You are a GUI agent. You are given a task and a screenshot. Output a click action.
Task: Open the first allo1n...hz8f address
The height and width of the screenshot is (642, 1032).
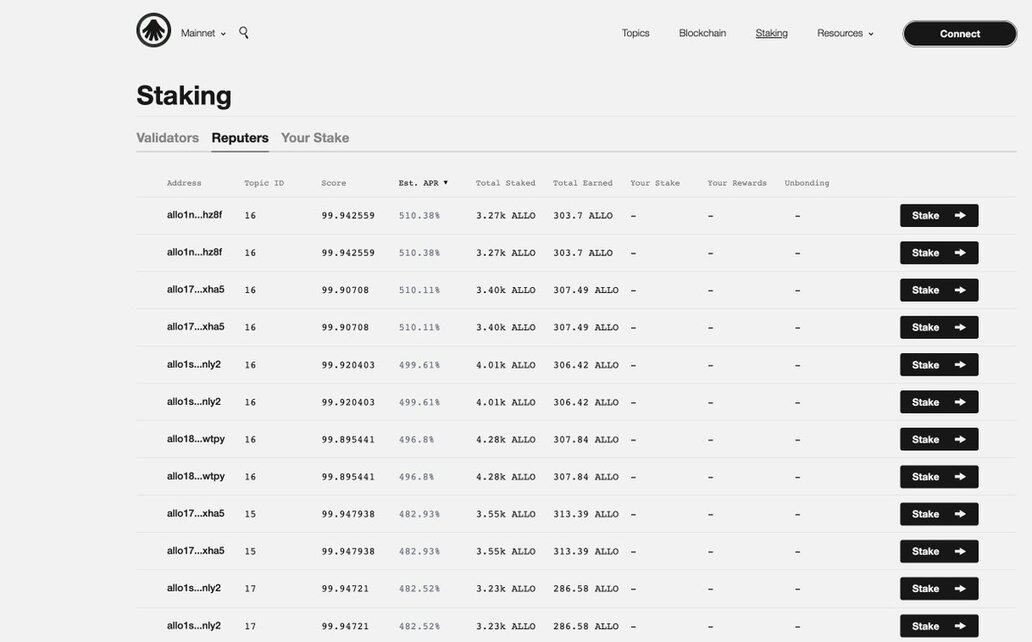coord(194,215)
